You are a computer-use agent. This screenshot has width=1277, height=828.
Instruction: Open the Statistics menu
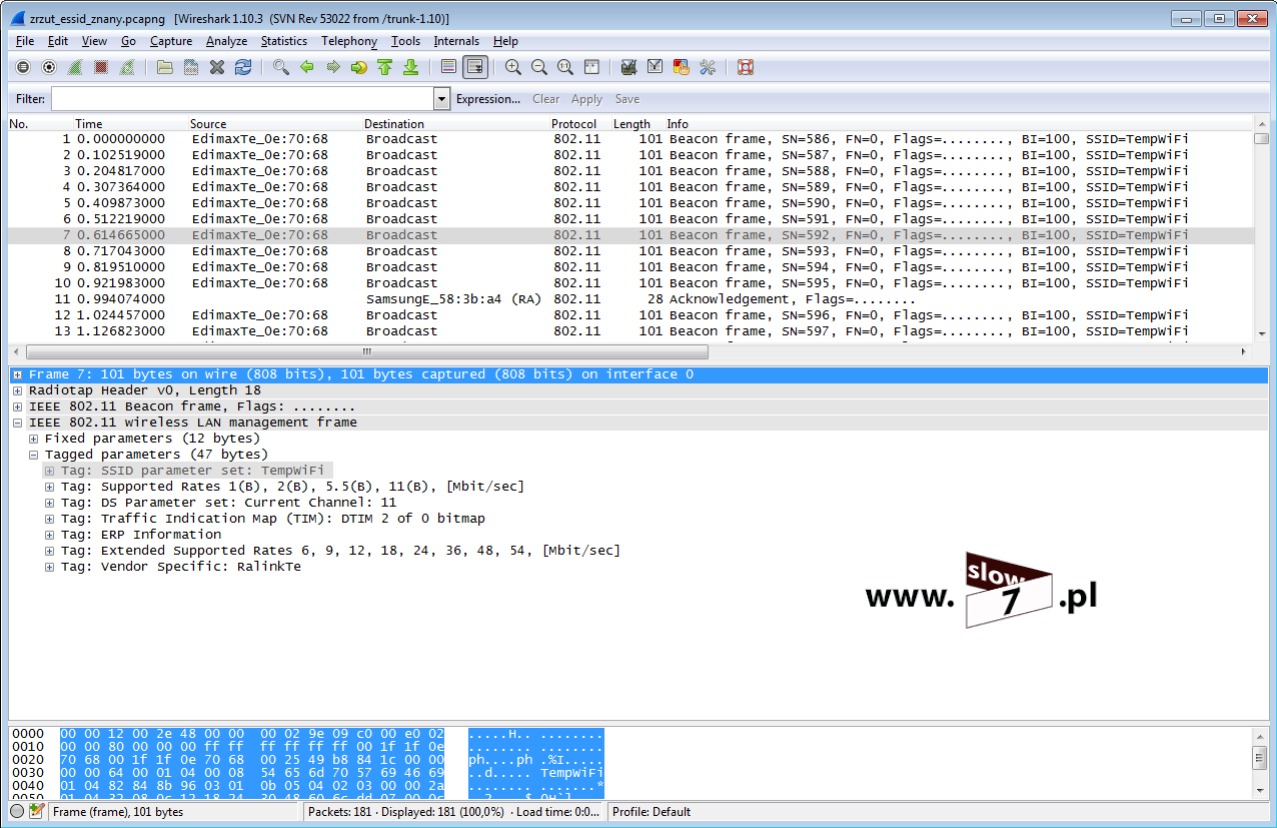pos(284,41)
